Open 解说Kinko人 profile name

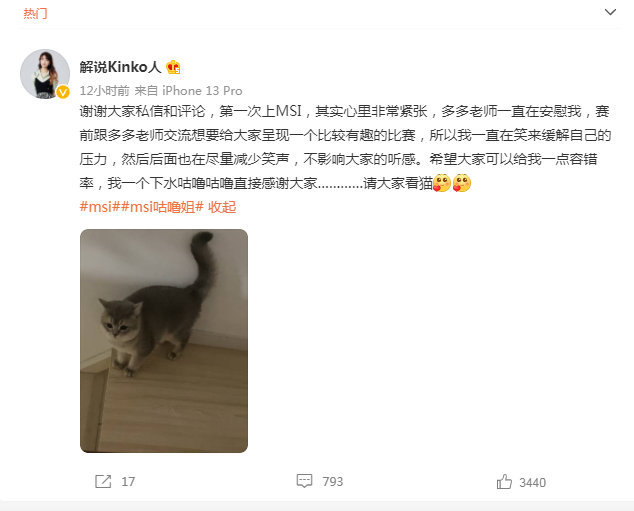coord(120,67)
